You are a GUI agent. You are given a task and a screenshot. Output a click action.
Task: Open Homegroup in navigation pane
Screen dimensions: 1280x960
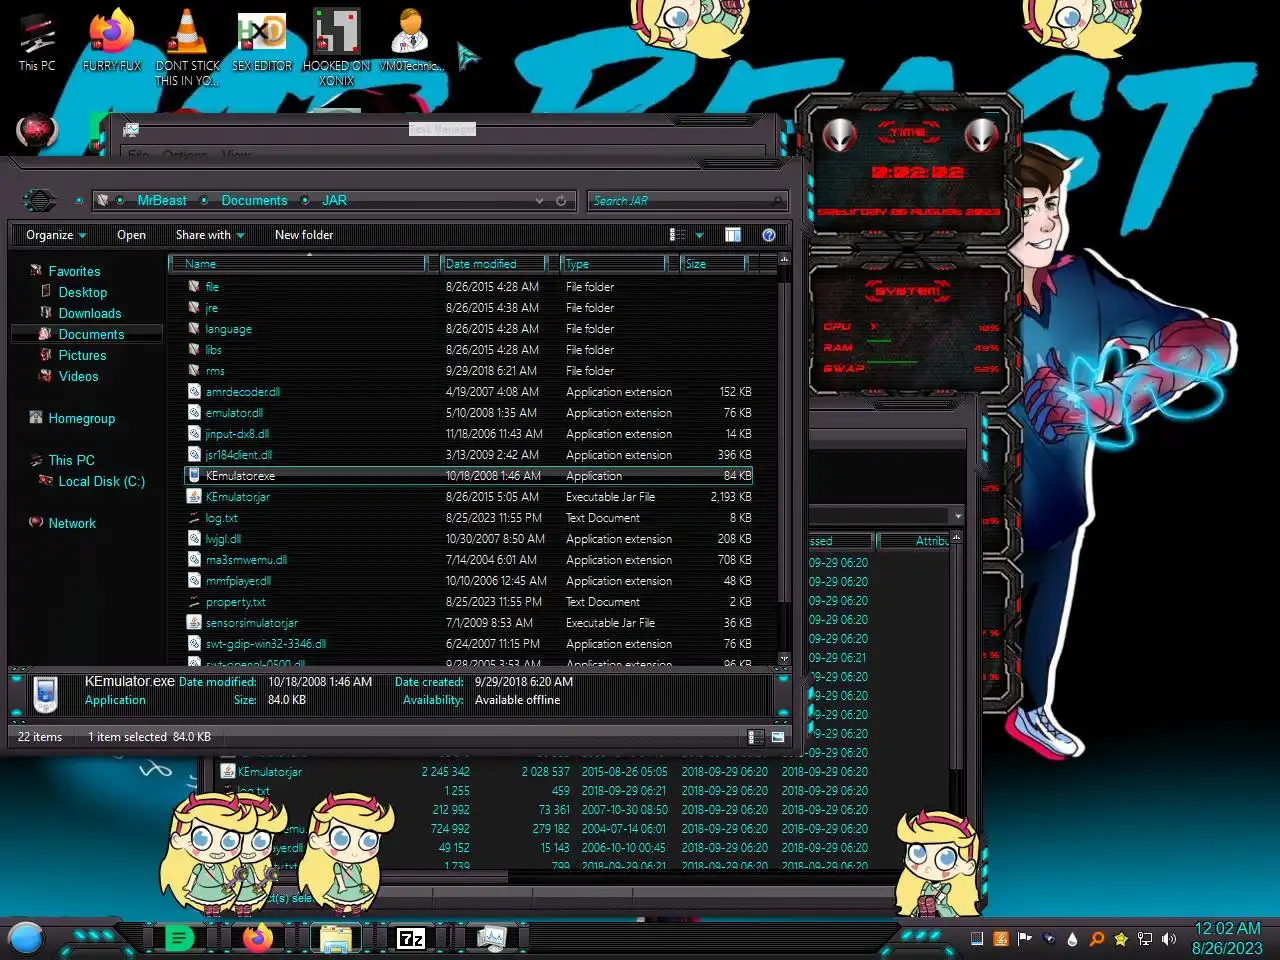81,418
